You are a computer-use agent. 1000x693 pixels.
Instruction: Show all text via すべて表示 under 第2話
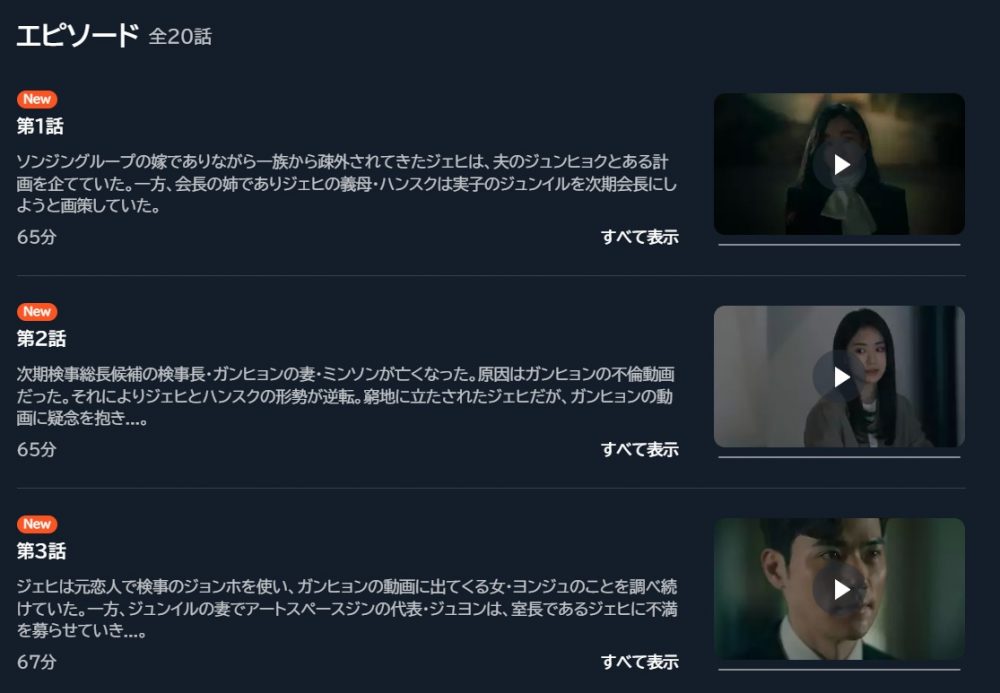tap(640, 449)
